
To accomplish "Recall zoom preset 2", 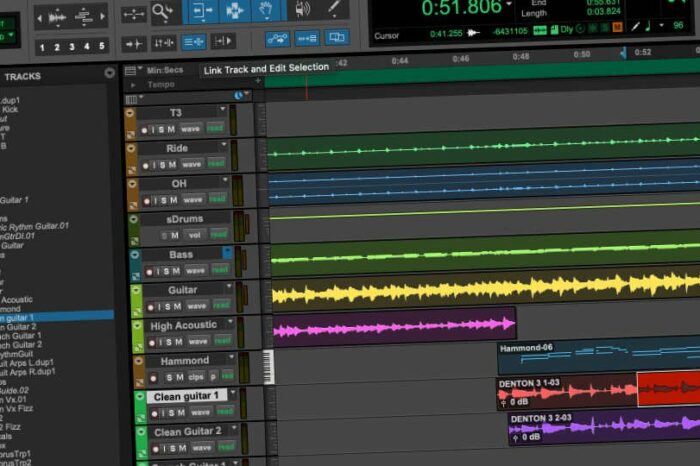I will [x=57, y=47].
